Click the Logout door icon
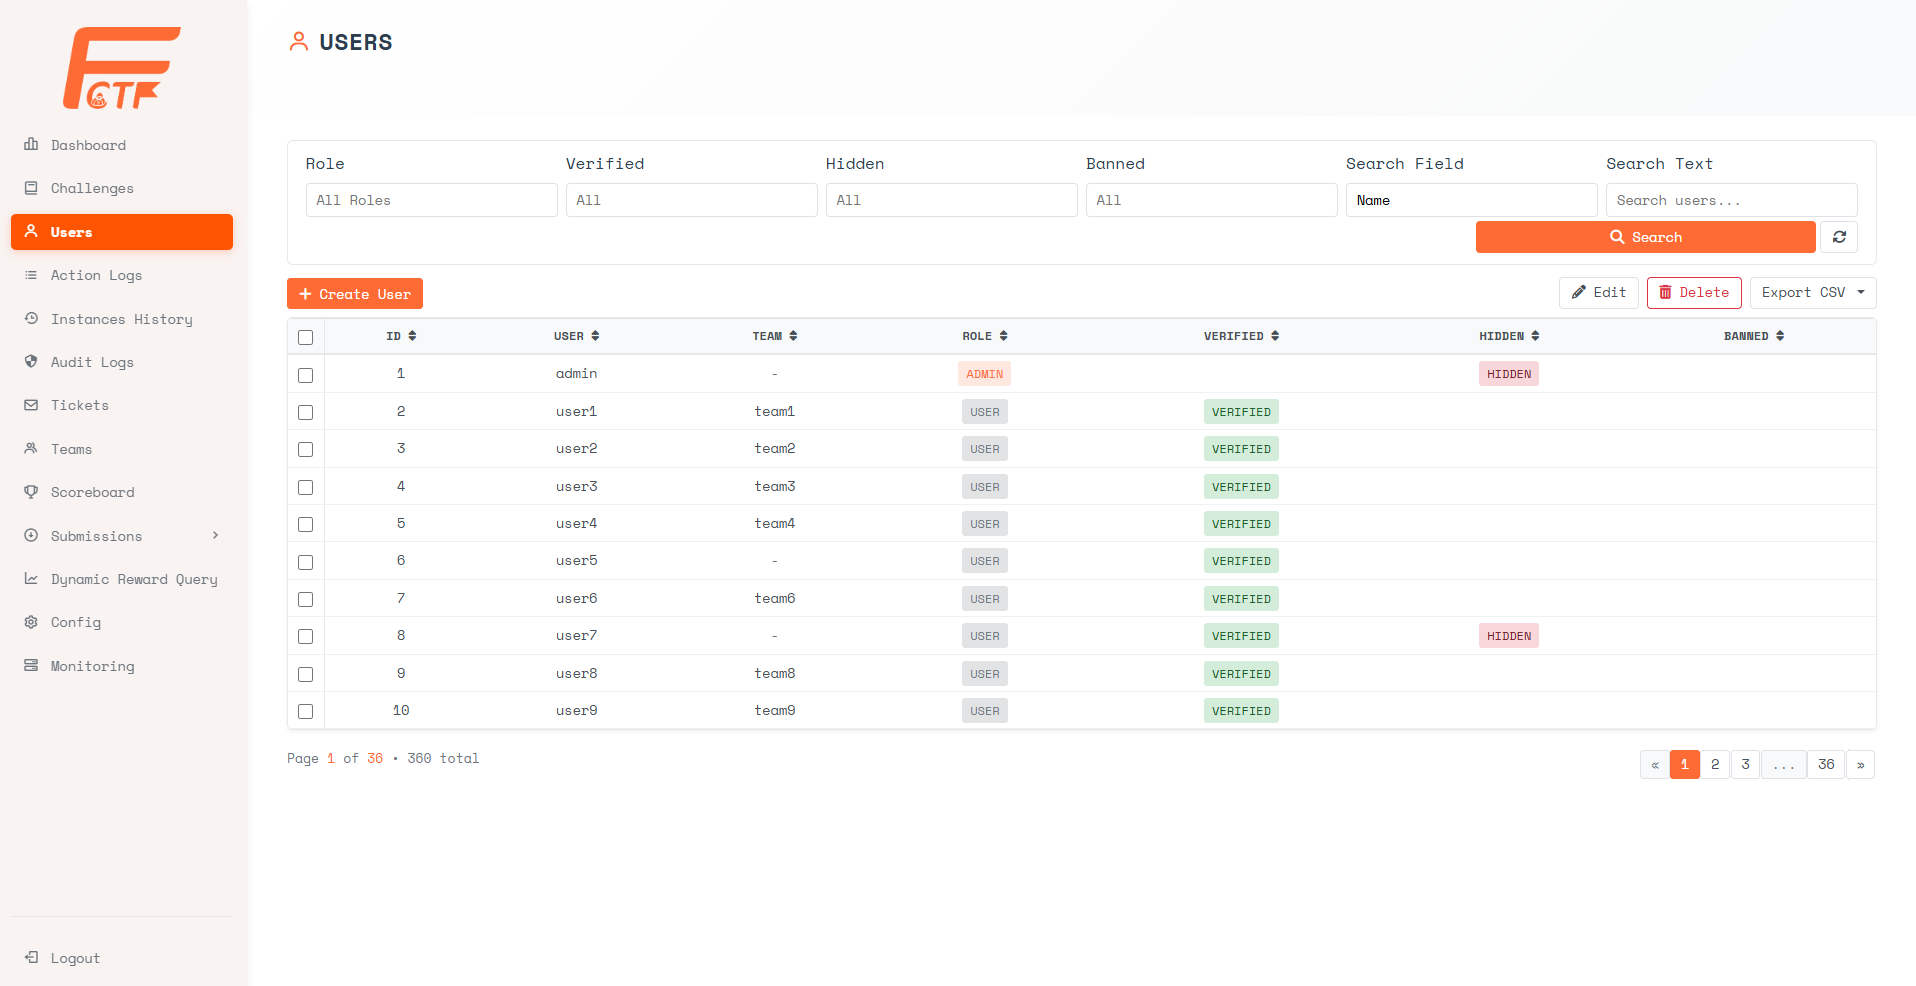This screenshot has width=1916, height=986. [x=31, y=958]
